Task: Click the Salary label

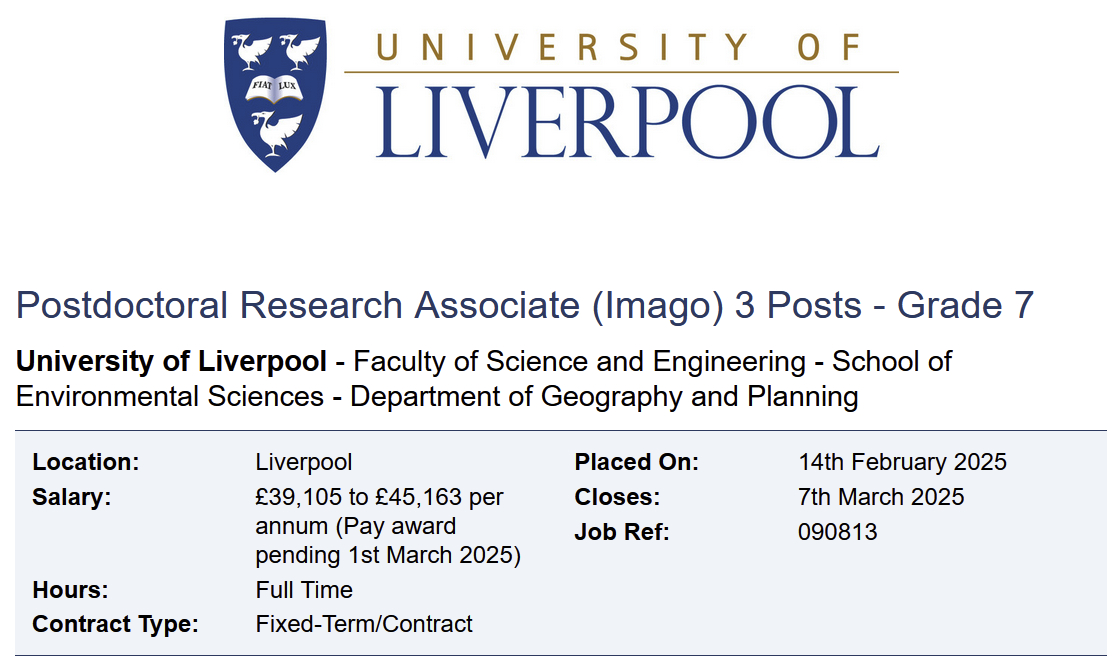Action: [72, 497]
